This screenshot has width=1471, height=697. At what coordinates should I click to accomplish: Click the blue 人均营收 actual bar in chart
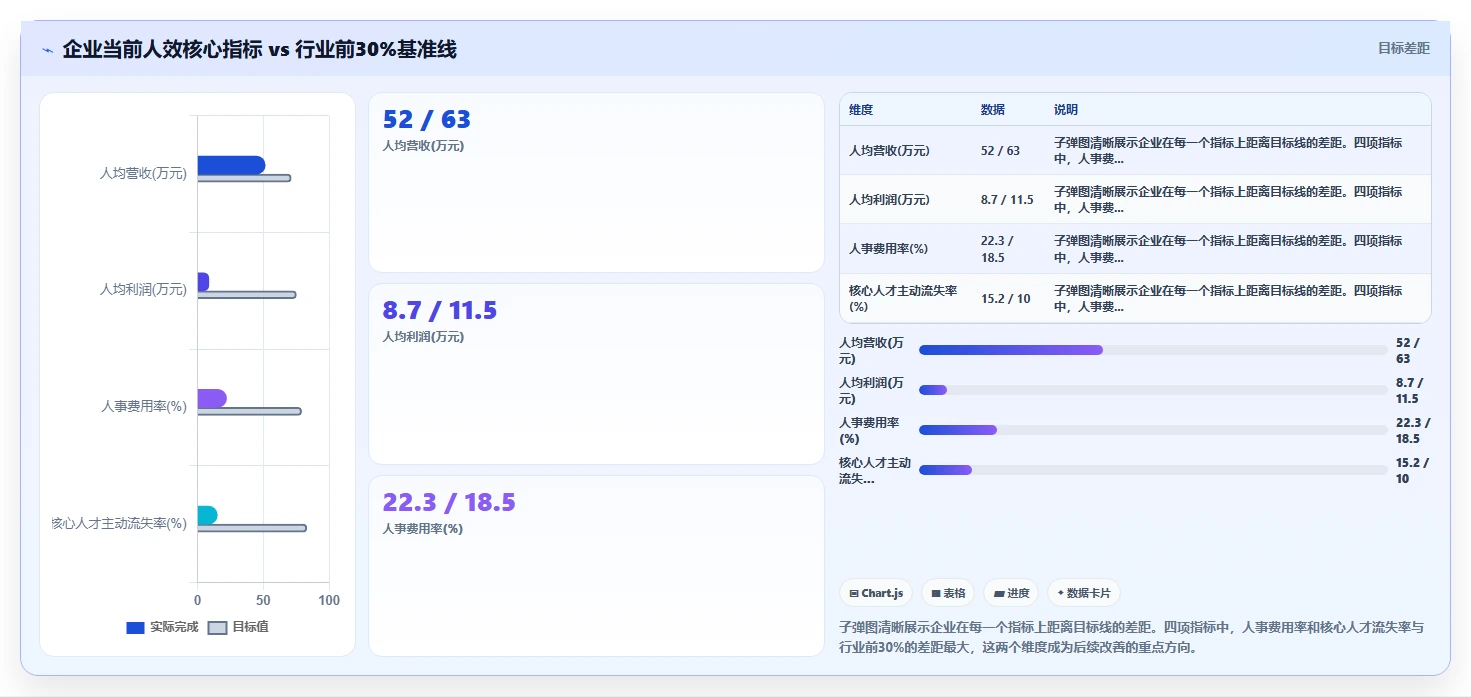point(231,165)
